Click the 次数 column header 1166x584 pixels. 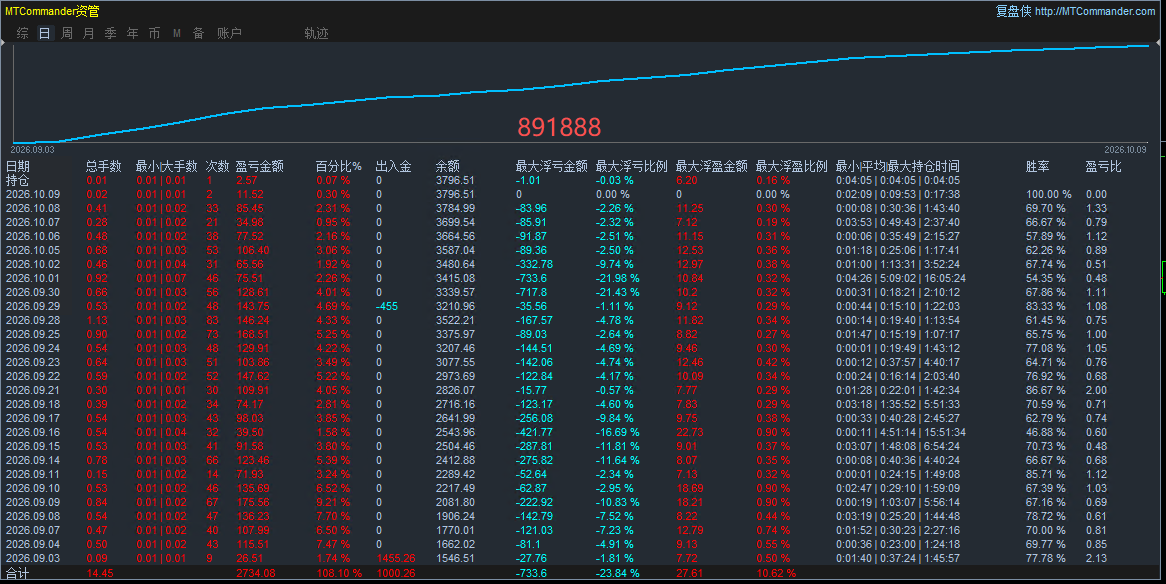[x=217, y=166]
